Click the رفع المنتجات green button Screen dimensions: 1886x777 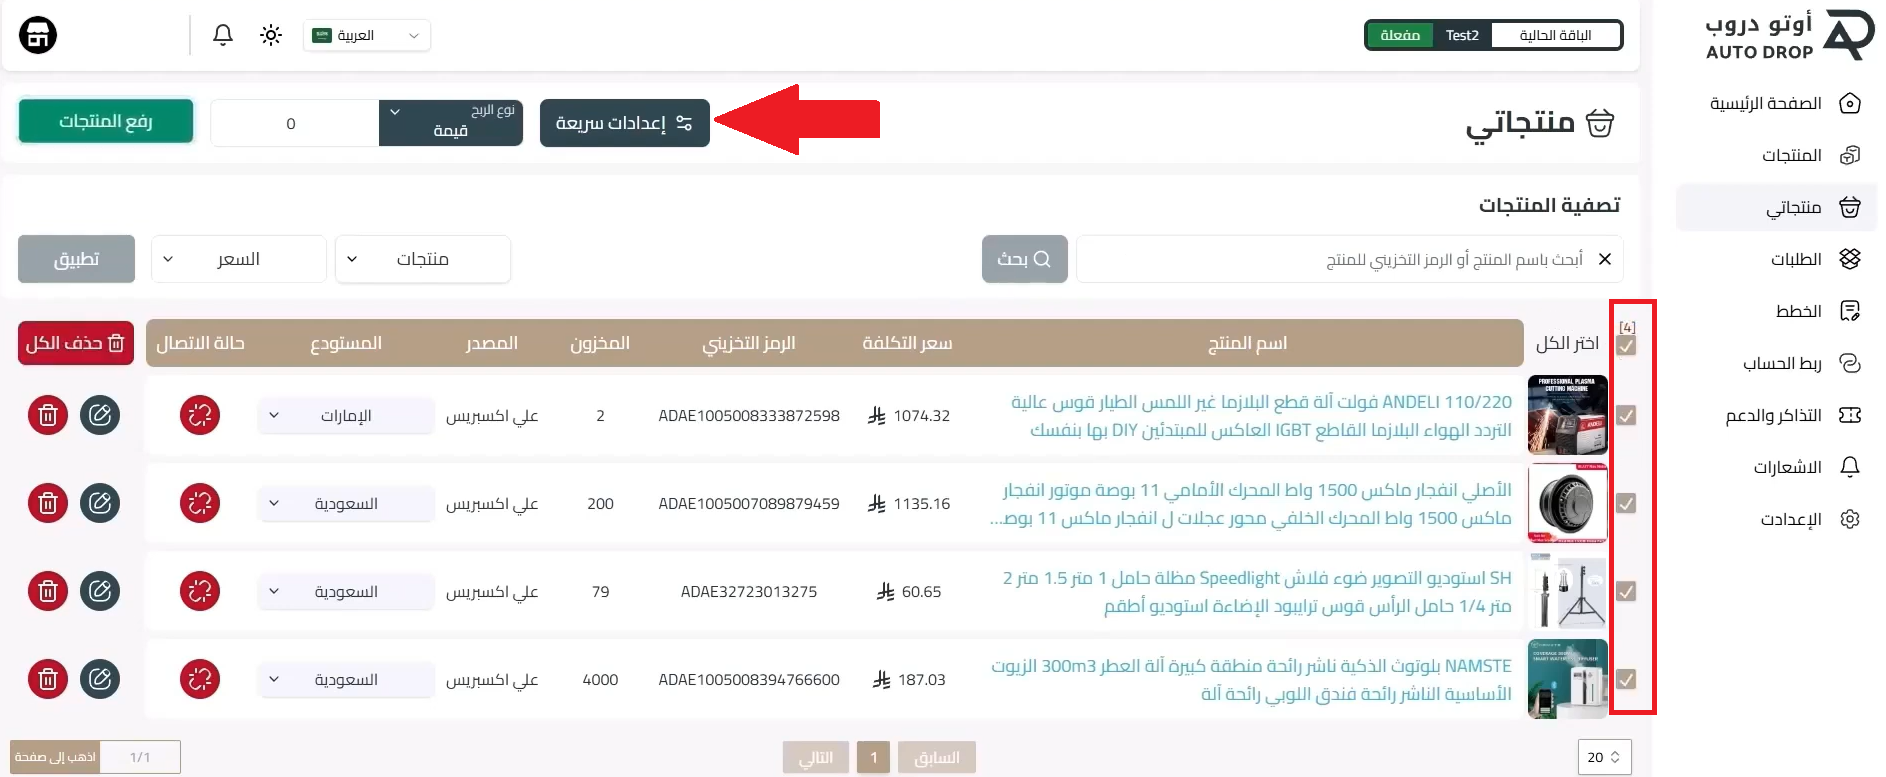(x=106, y=121)
